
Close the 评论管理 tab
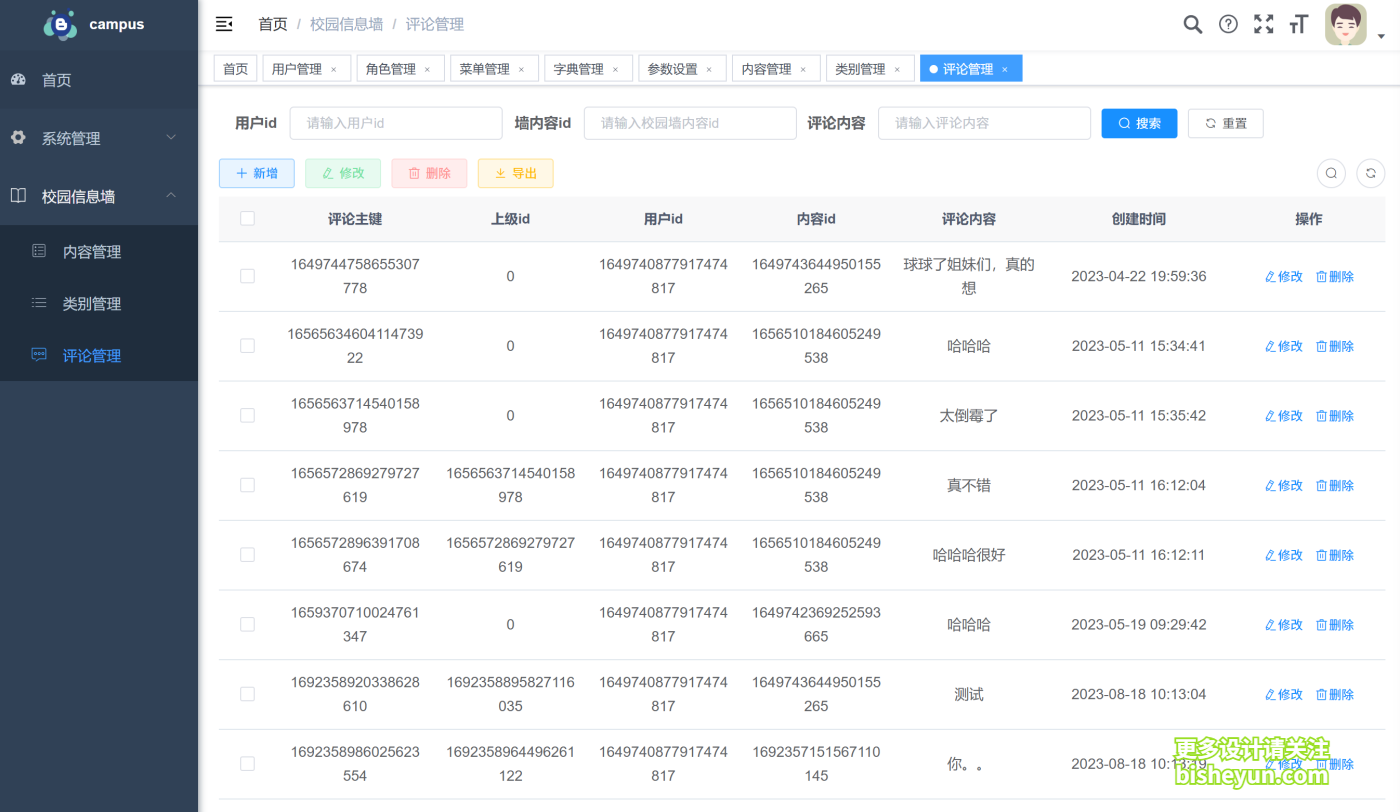point(1005,70)
